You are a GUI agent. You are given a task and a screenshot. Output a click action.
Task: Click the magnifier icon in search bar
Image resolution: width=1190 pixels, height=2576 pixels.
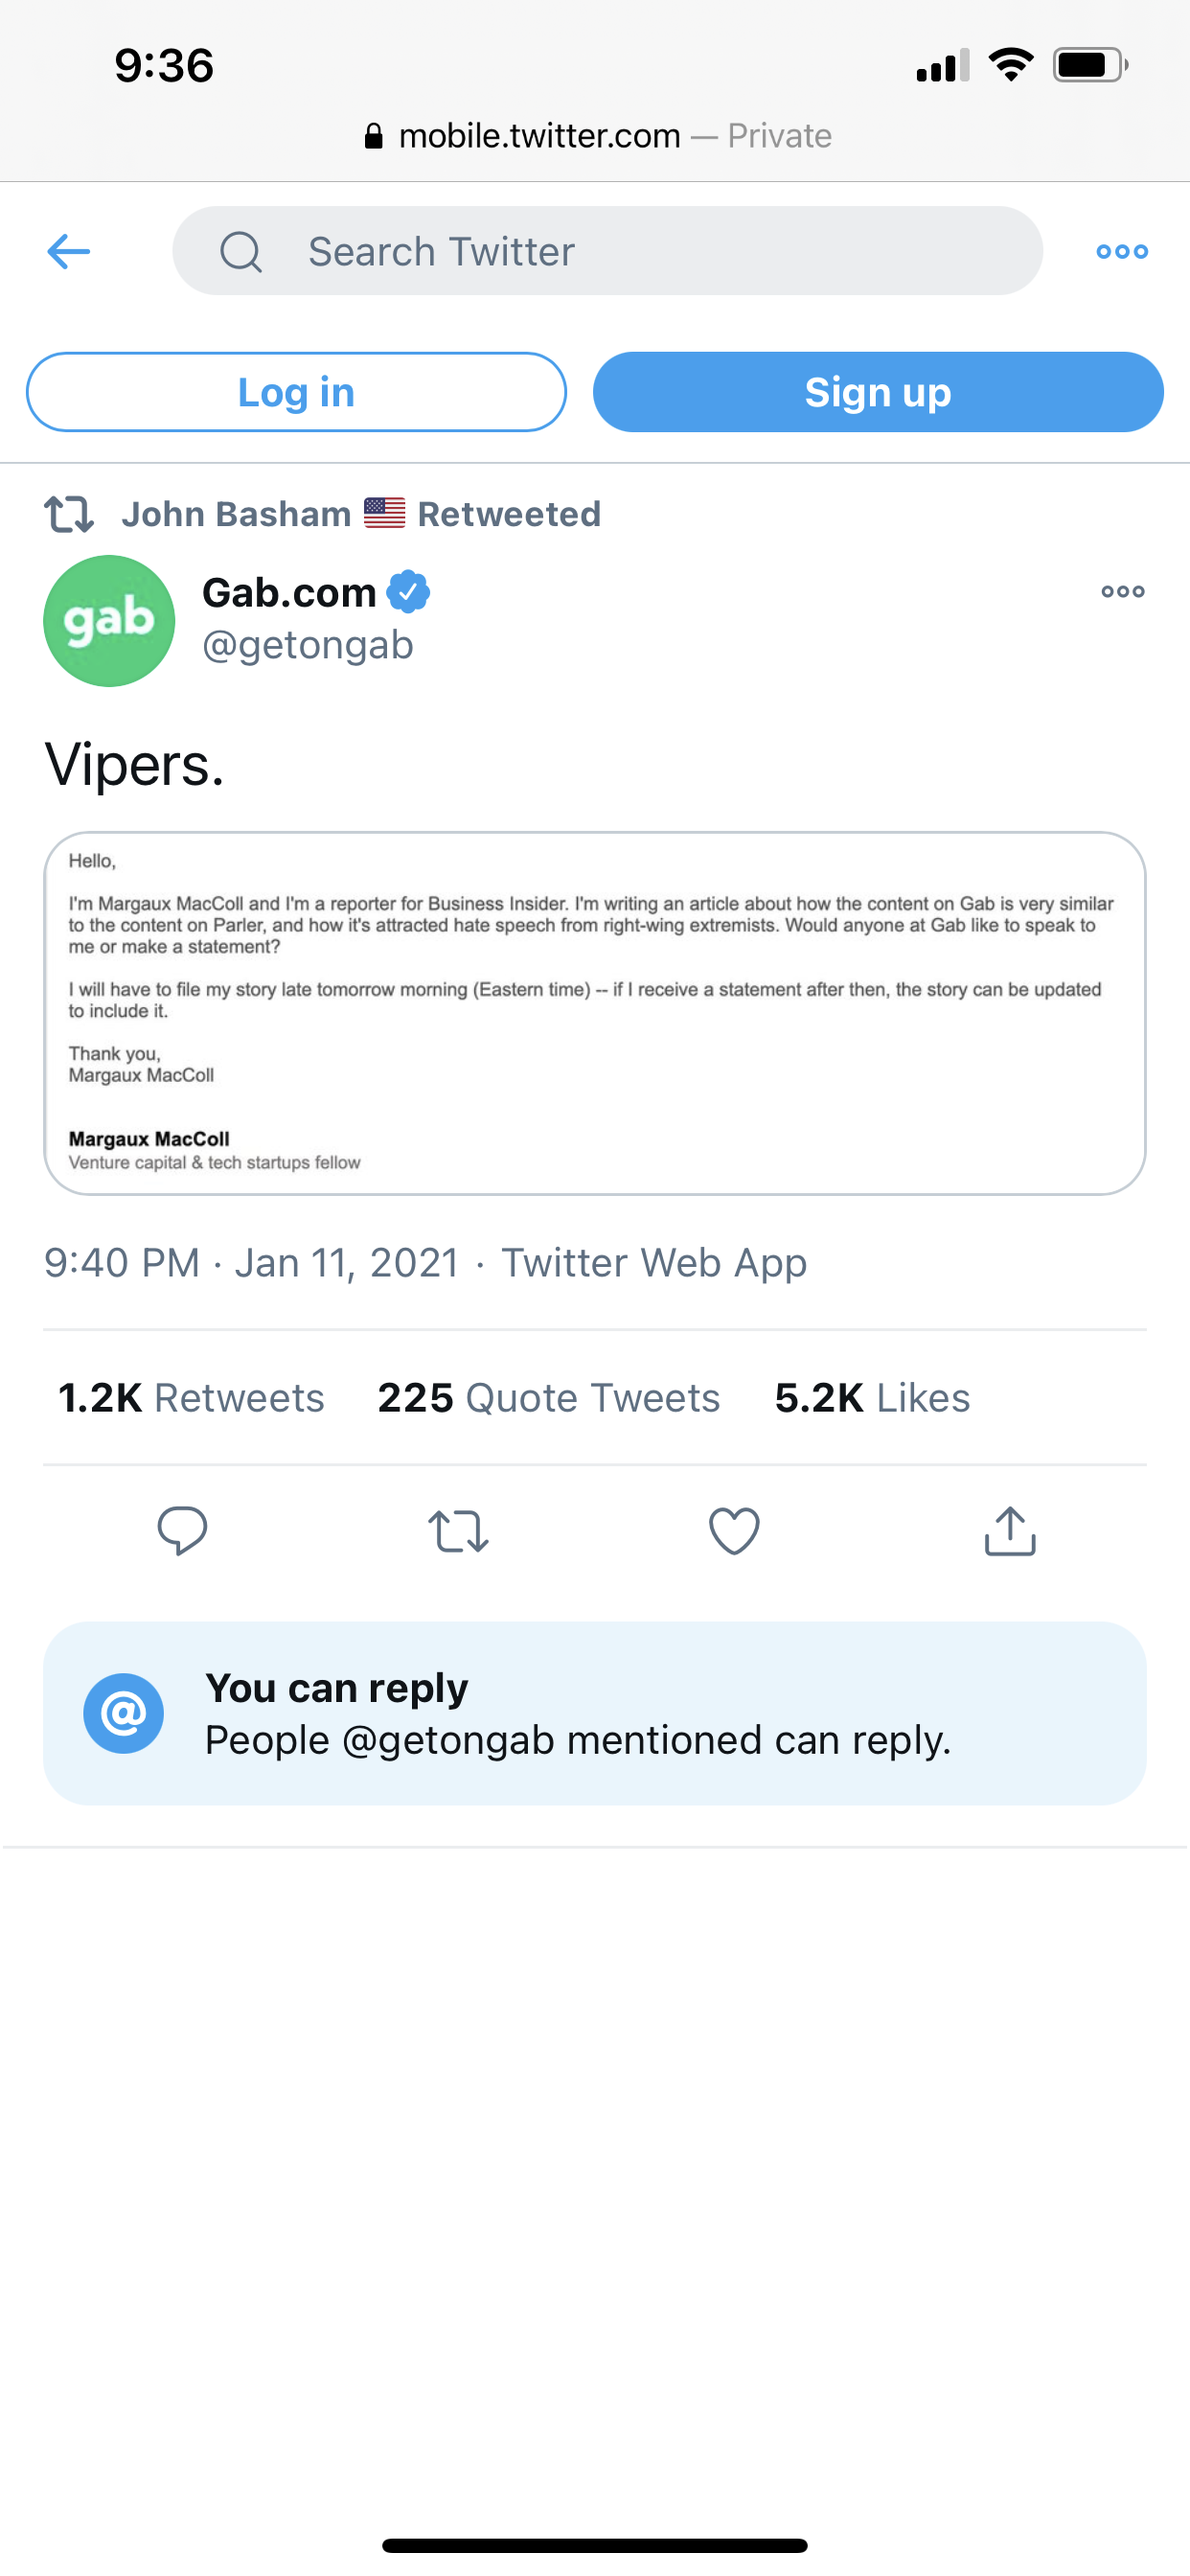click(x=241, y=251)
